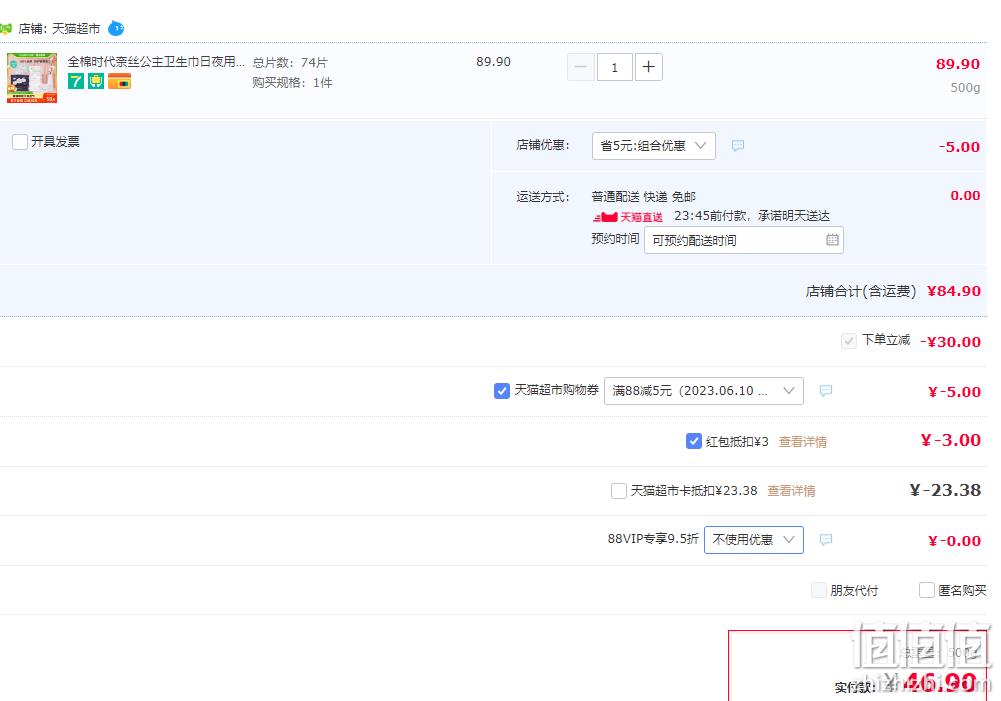The image size is (1001, 701).
Task: Click the 500g weight label
Action: pos(965,87)
